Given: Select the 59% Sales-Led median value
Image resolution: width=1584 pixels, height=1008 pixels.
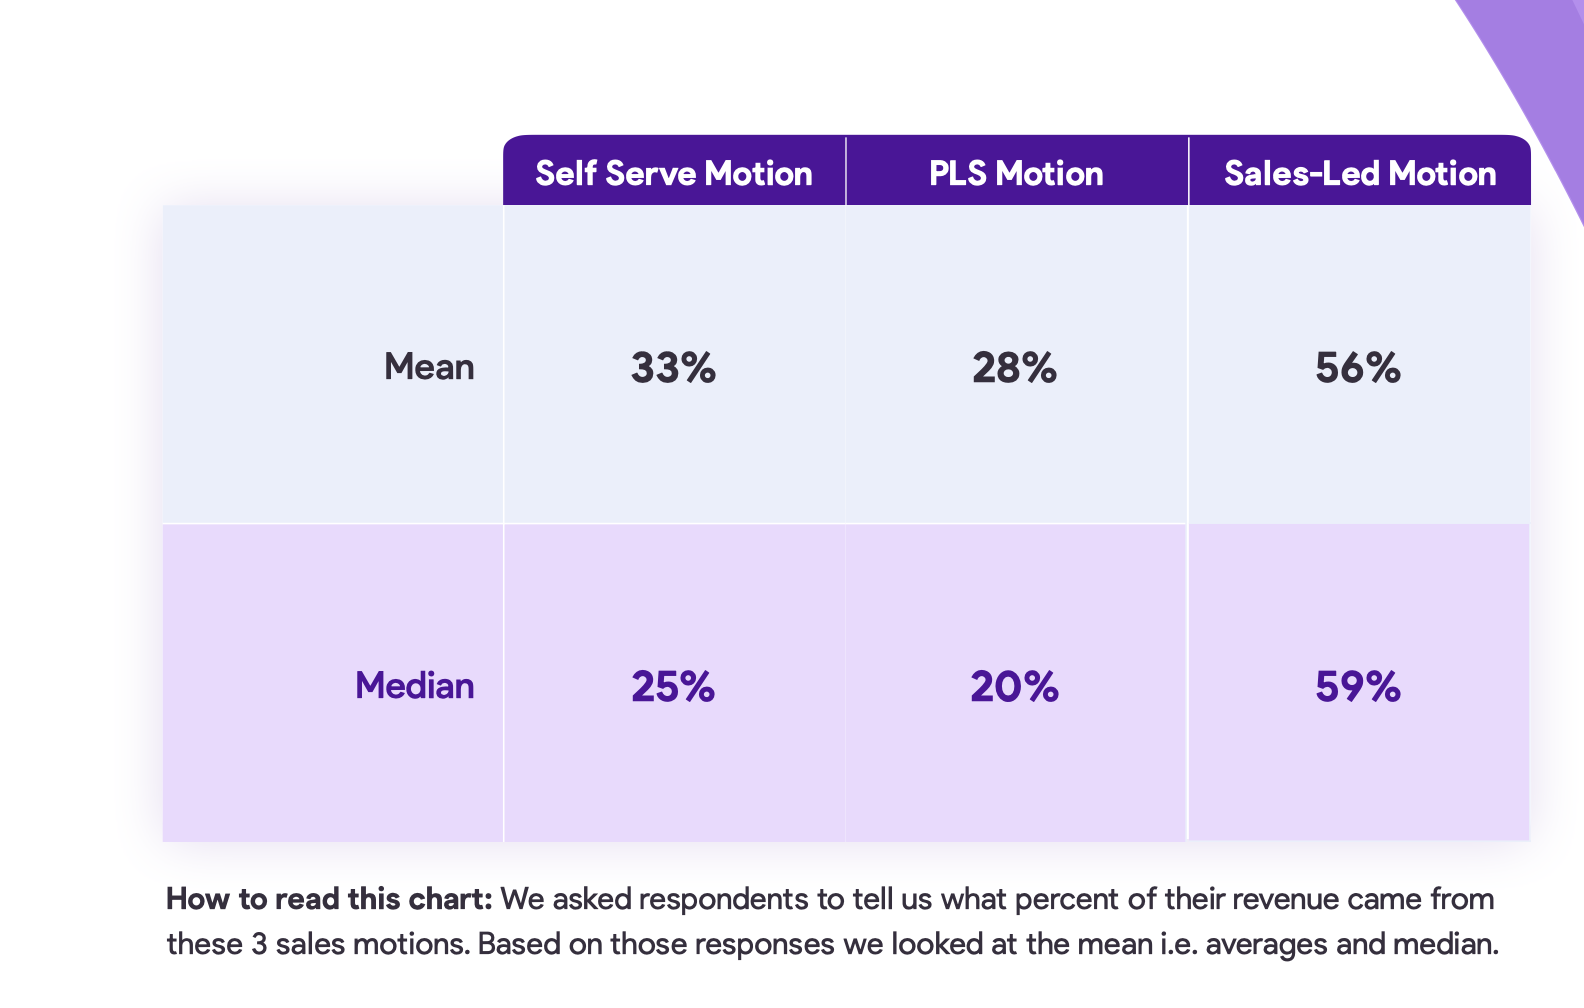Looking at the screenshot, I should 1357,687.
